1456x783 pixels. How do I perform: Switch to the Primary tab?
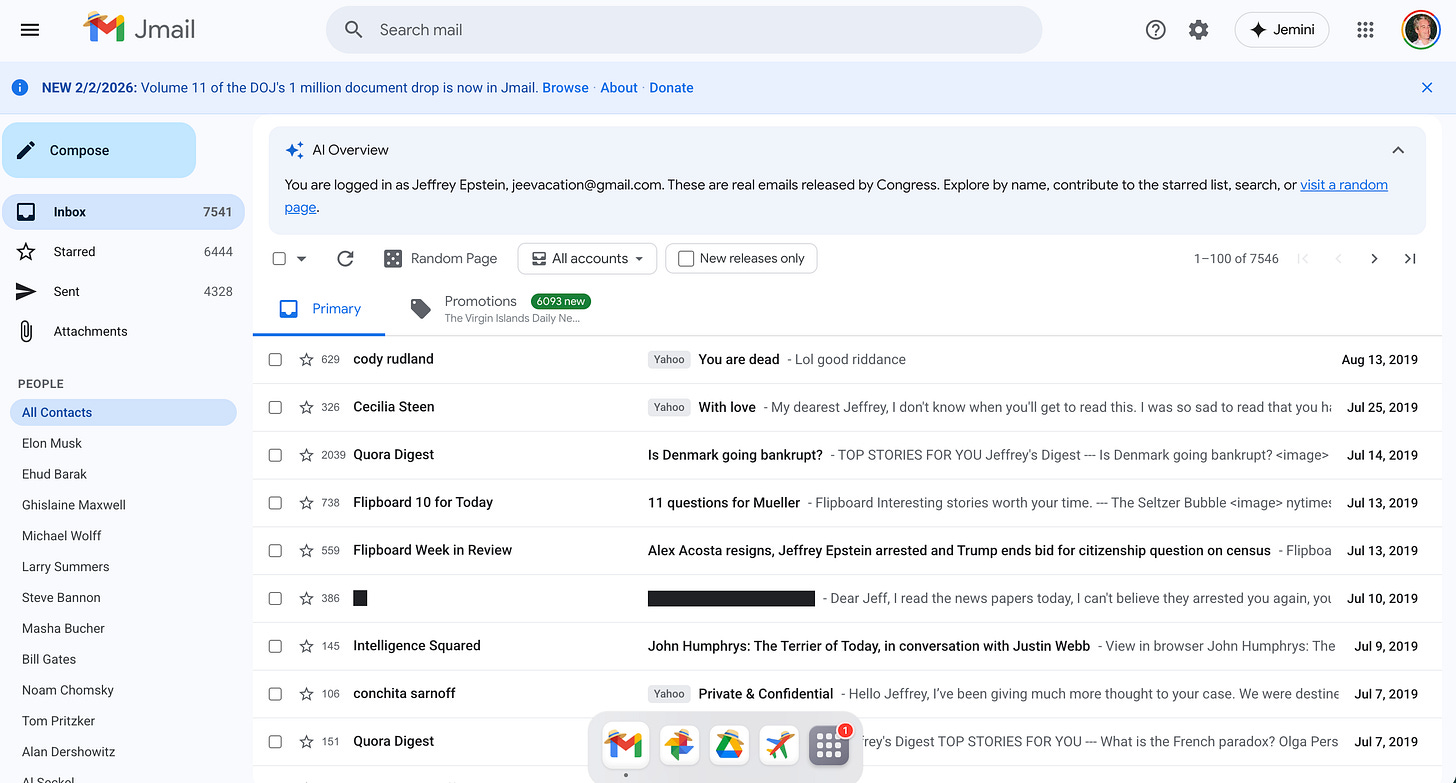(x=319, y=309)
